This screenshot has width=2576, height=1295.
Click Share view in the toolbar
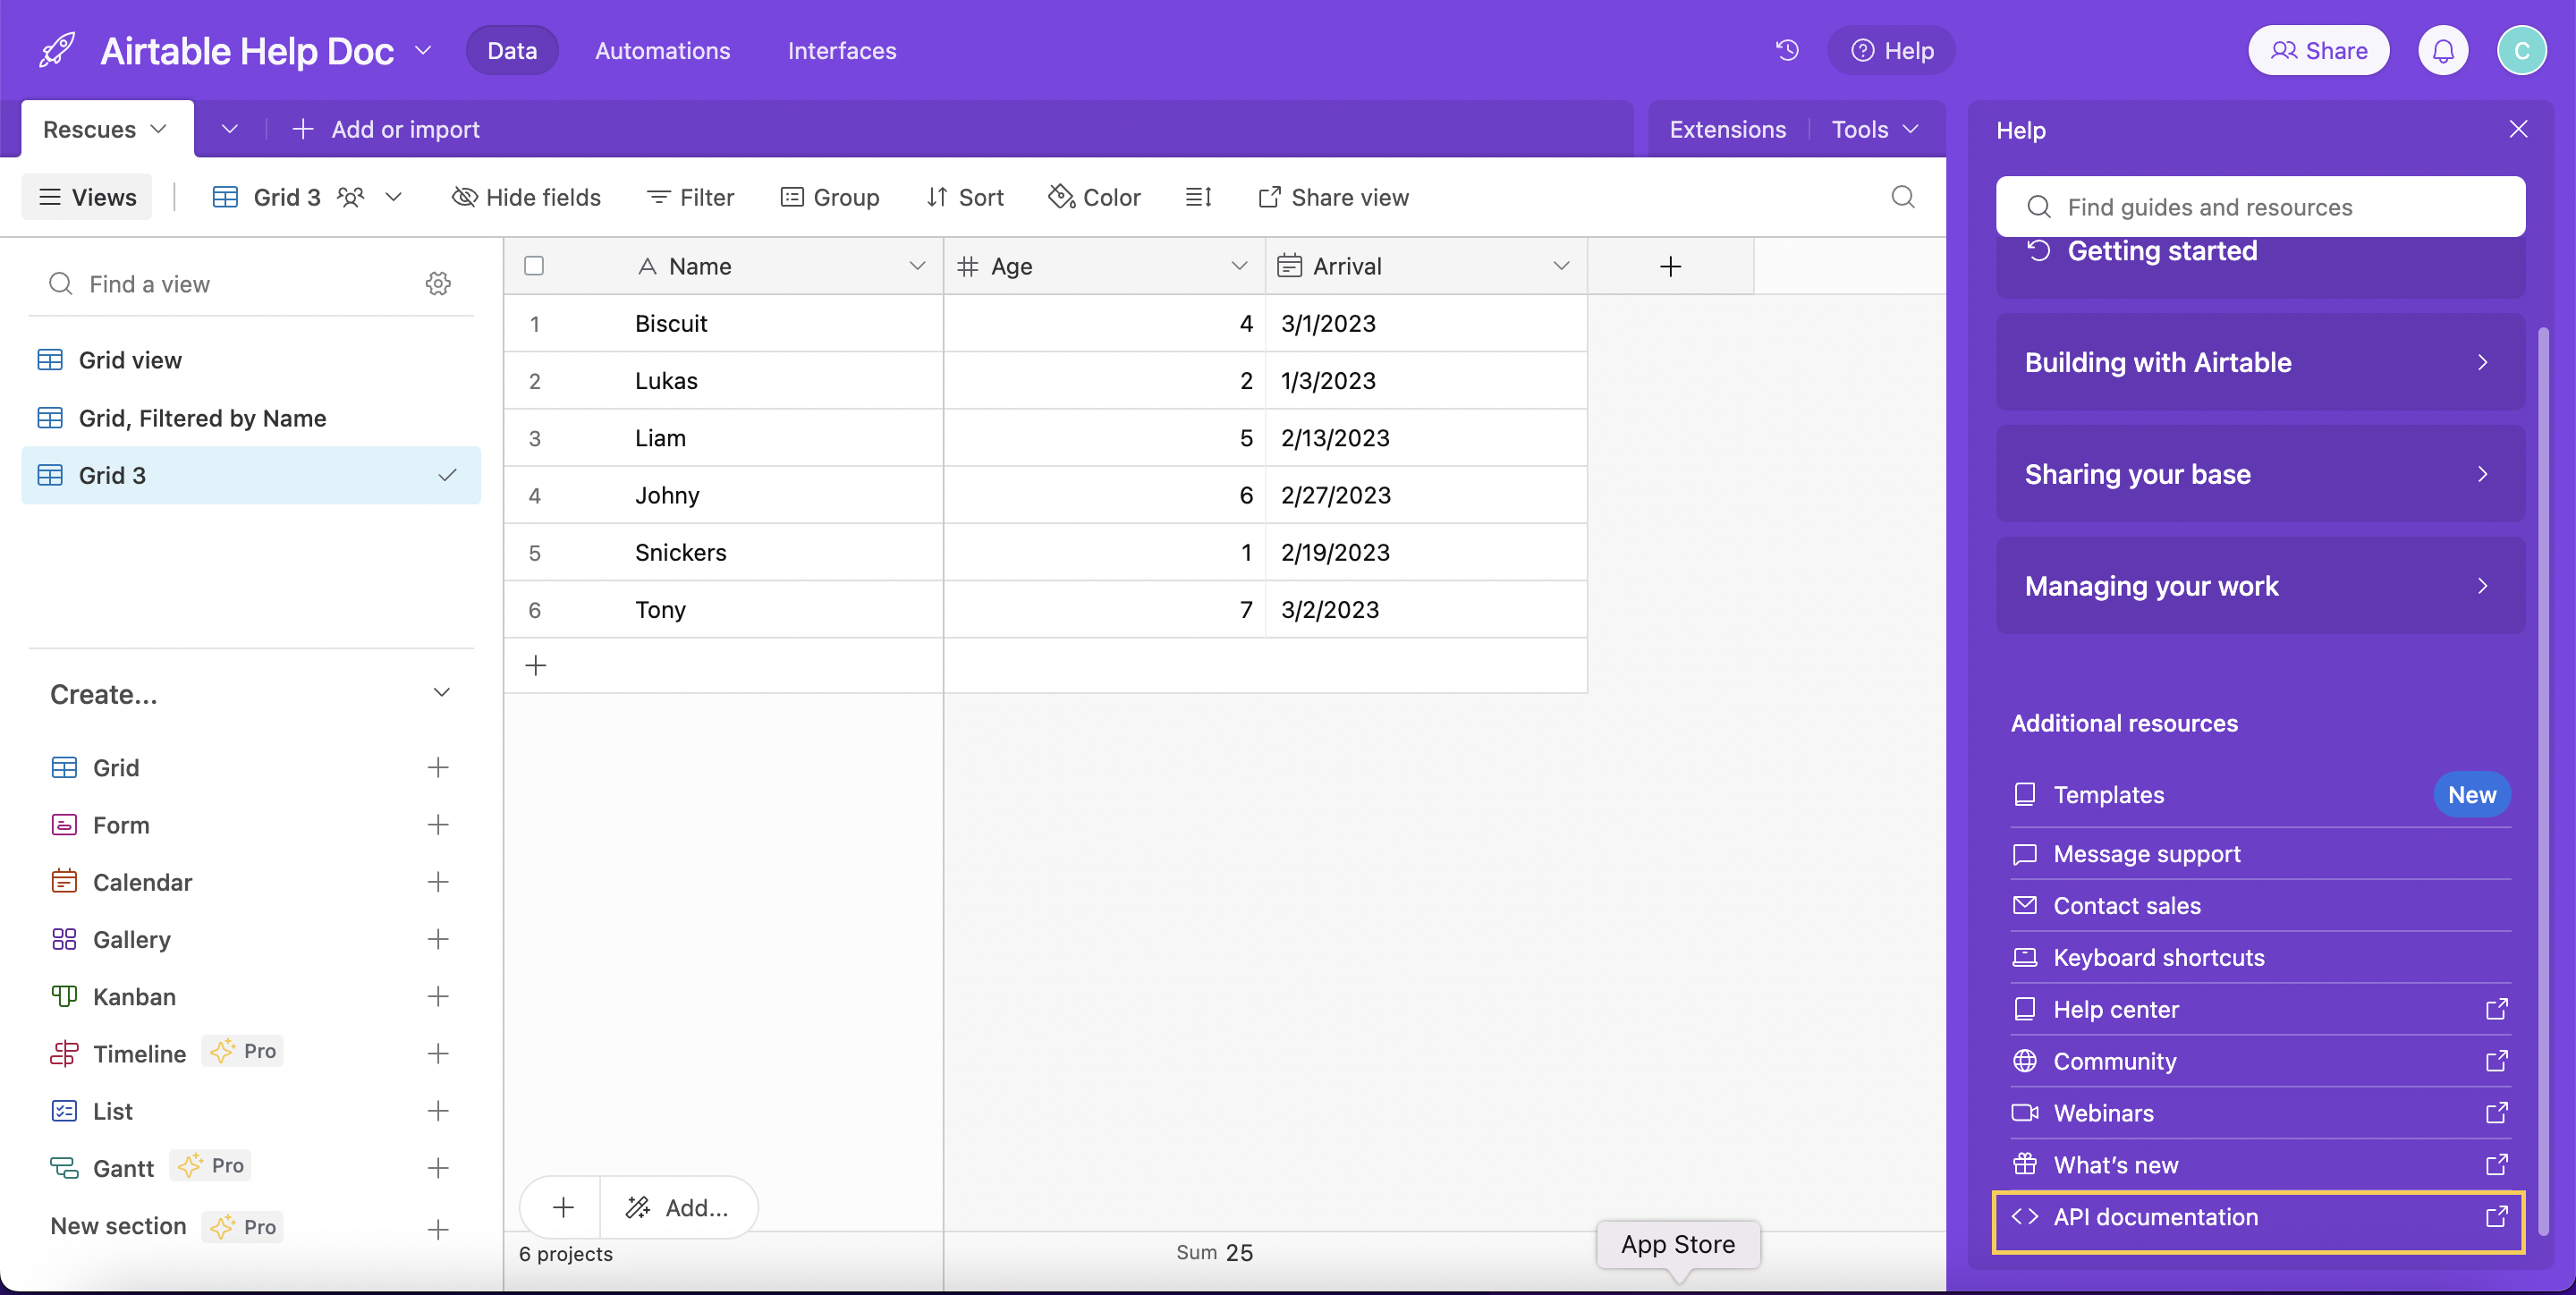(1333, 197)
